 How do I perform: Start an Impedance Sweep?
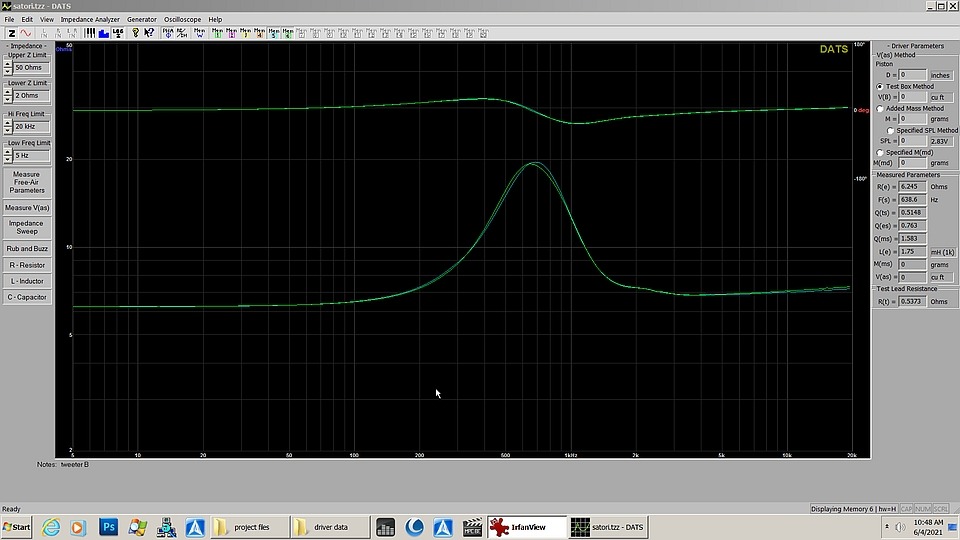(x=27, y=228)
